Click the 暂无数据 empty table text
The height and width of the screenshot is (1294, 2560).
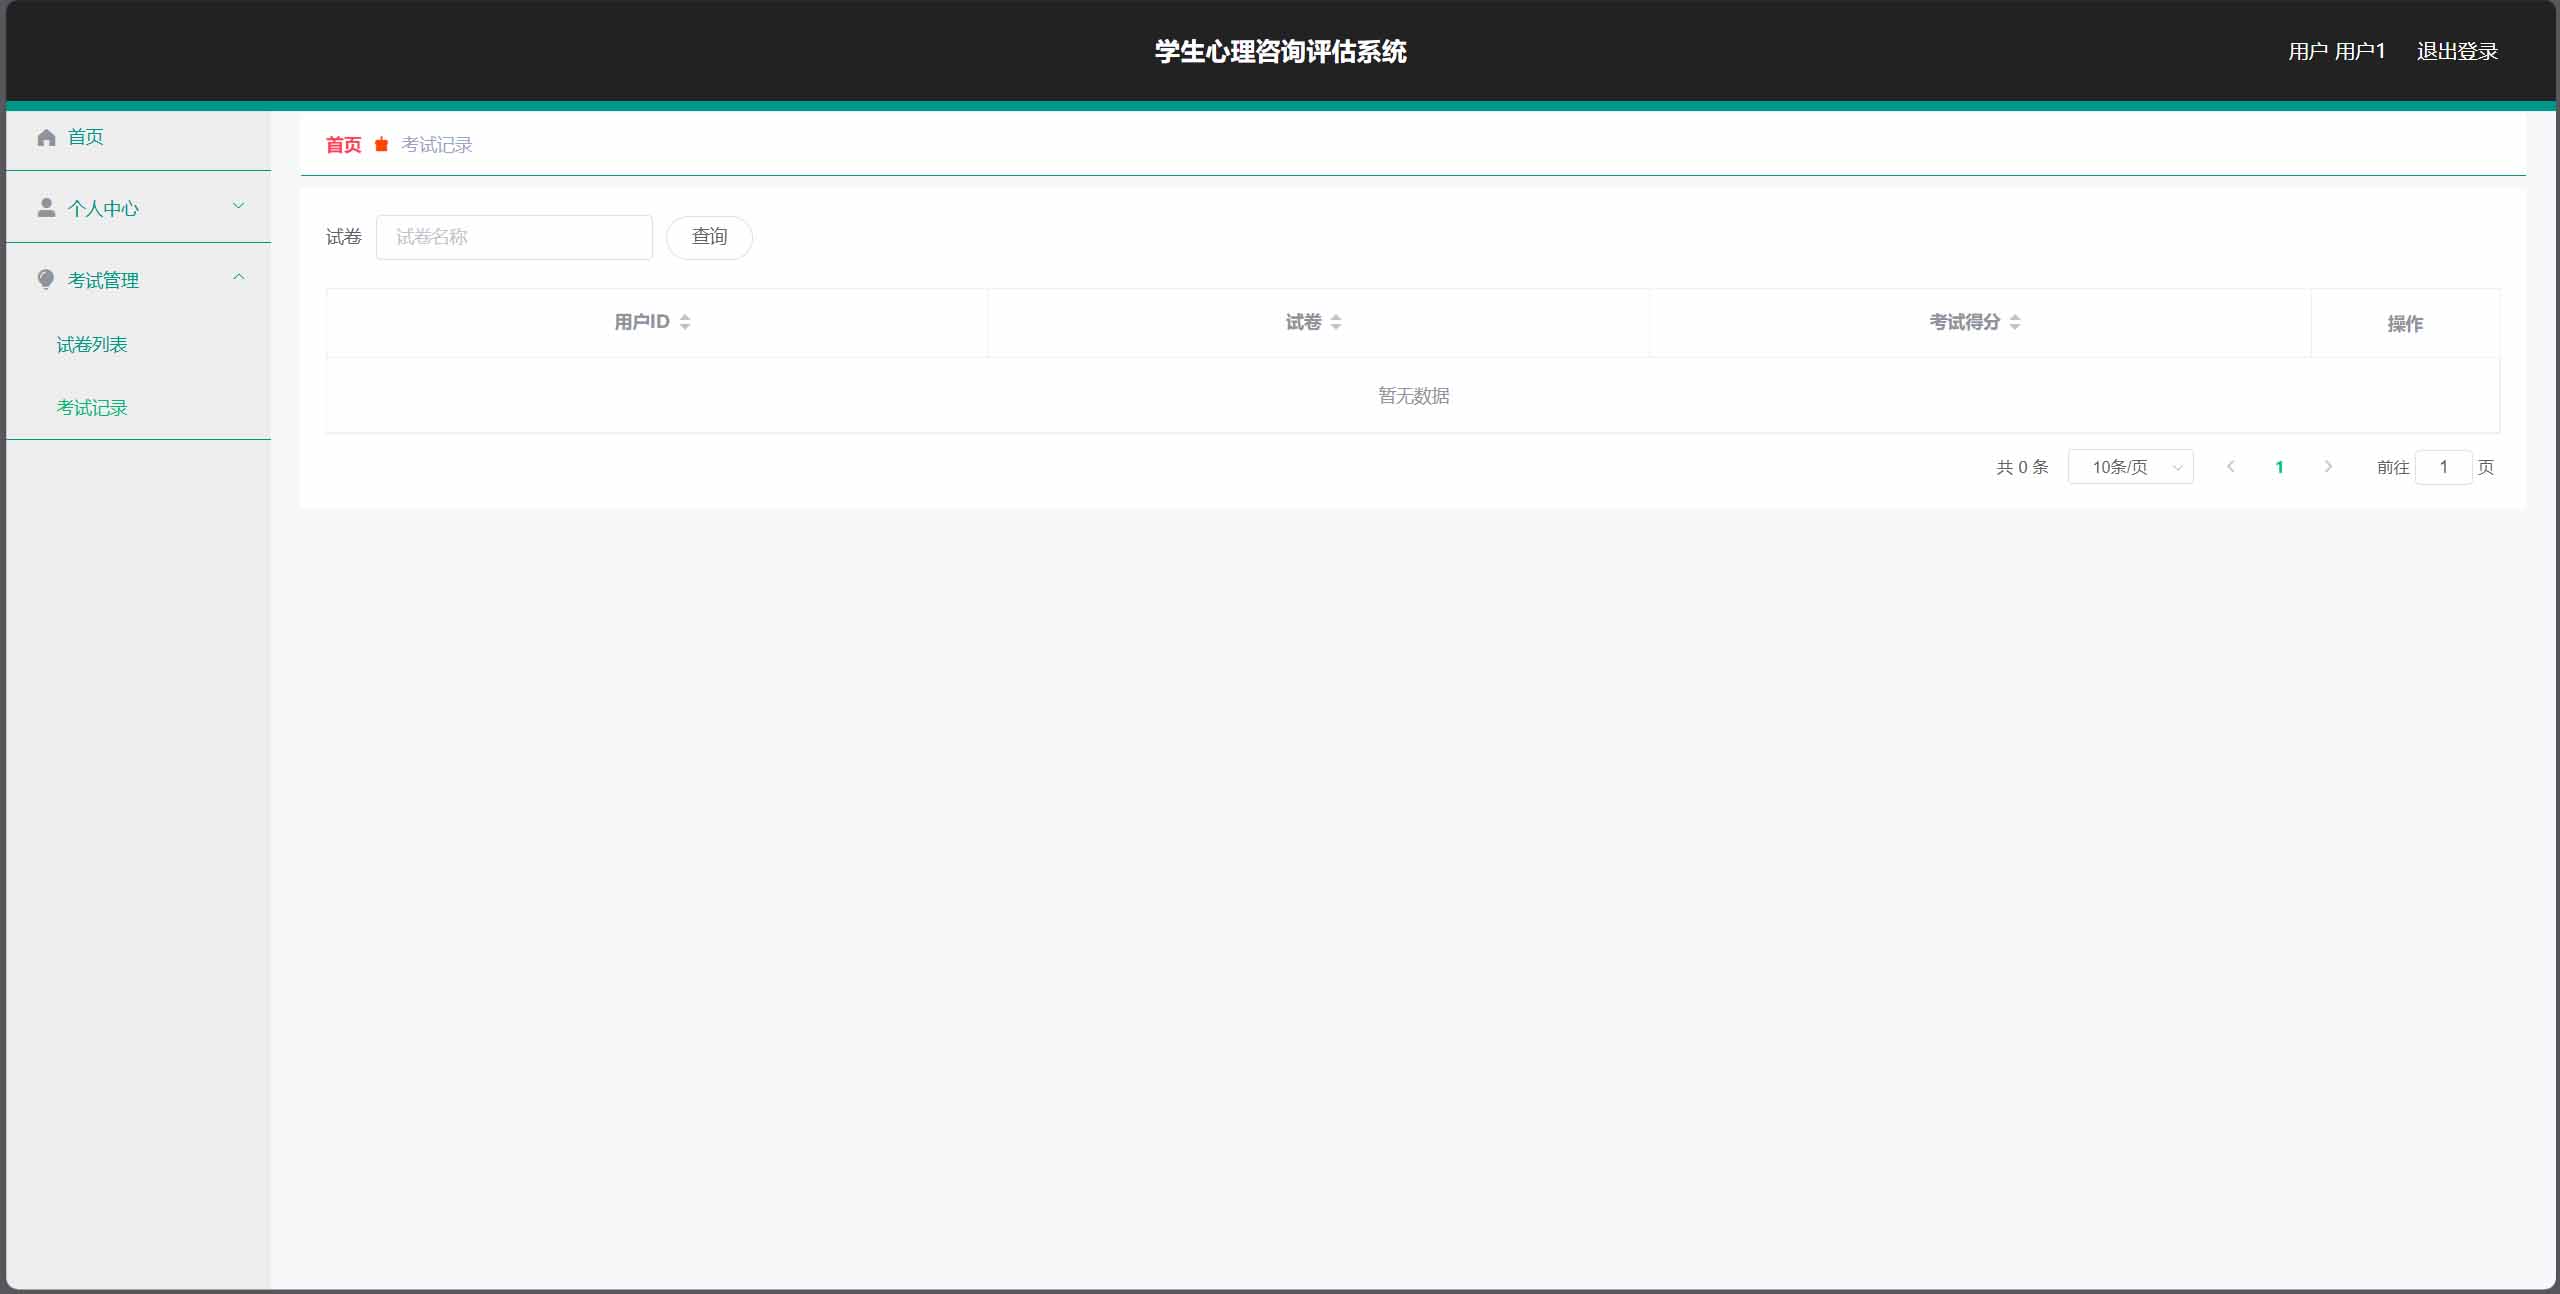1413,396
